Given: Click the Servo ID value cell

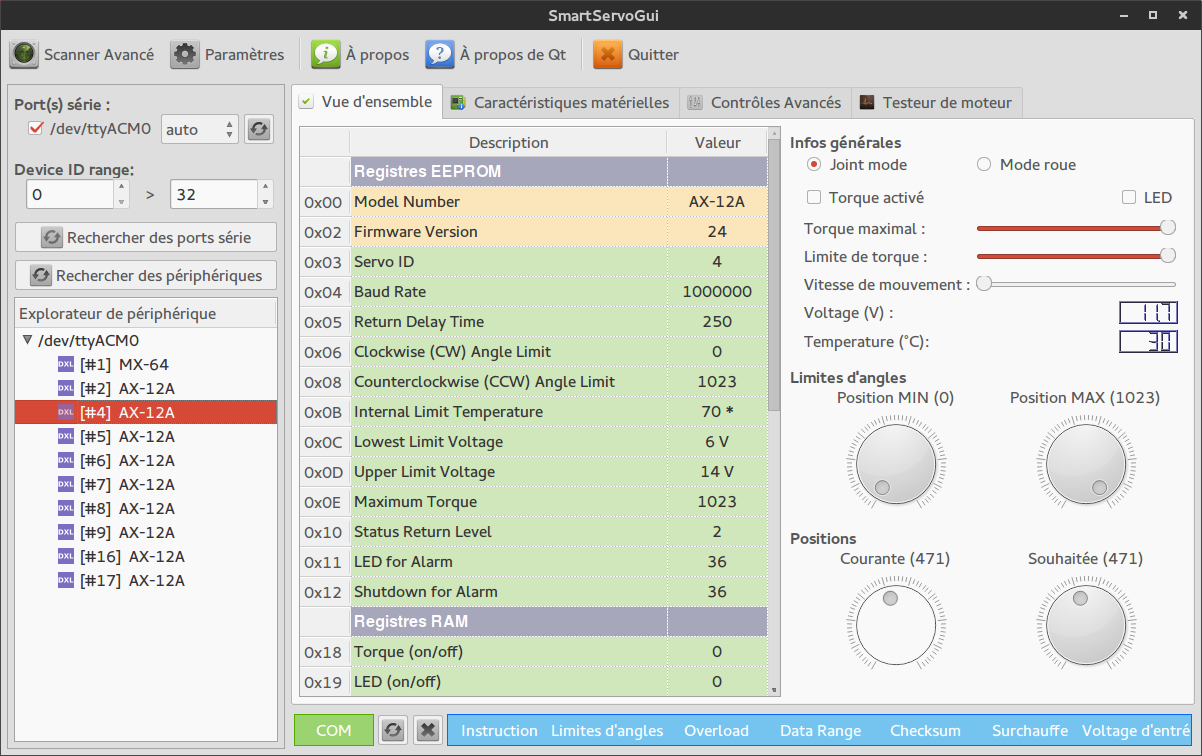Looking at the screenshot, I should [717, 262].
